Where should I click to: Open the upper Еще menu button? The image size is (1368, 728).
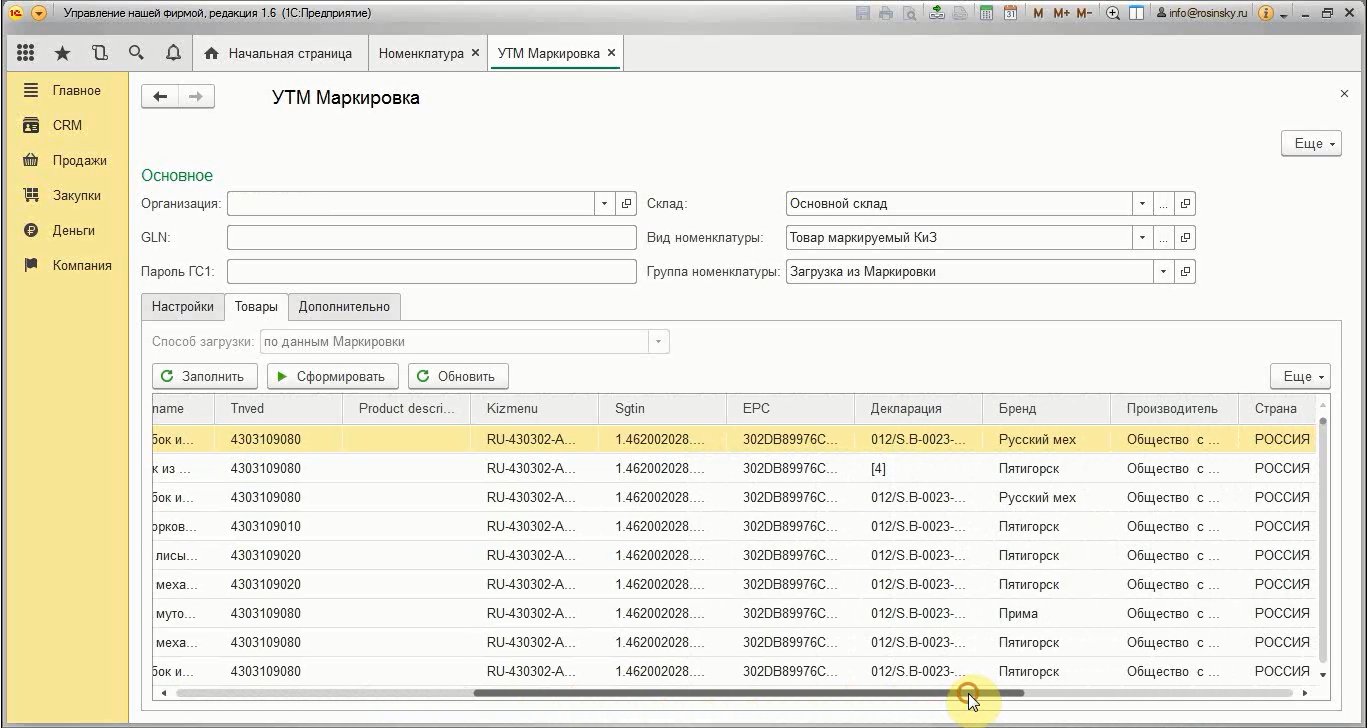[x=1310, y=144]
